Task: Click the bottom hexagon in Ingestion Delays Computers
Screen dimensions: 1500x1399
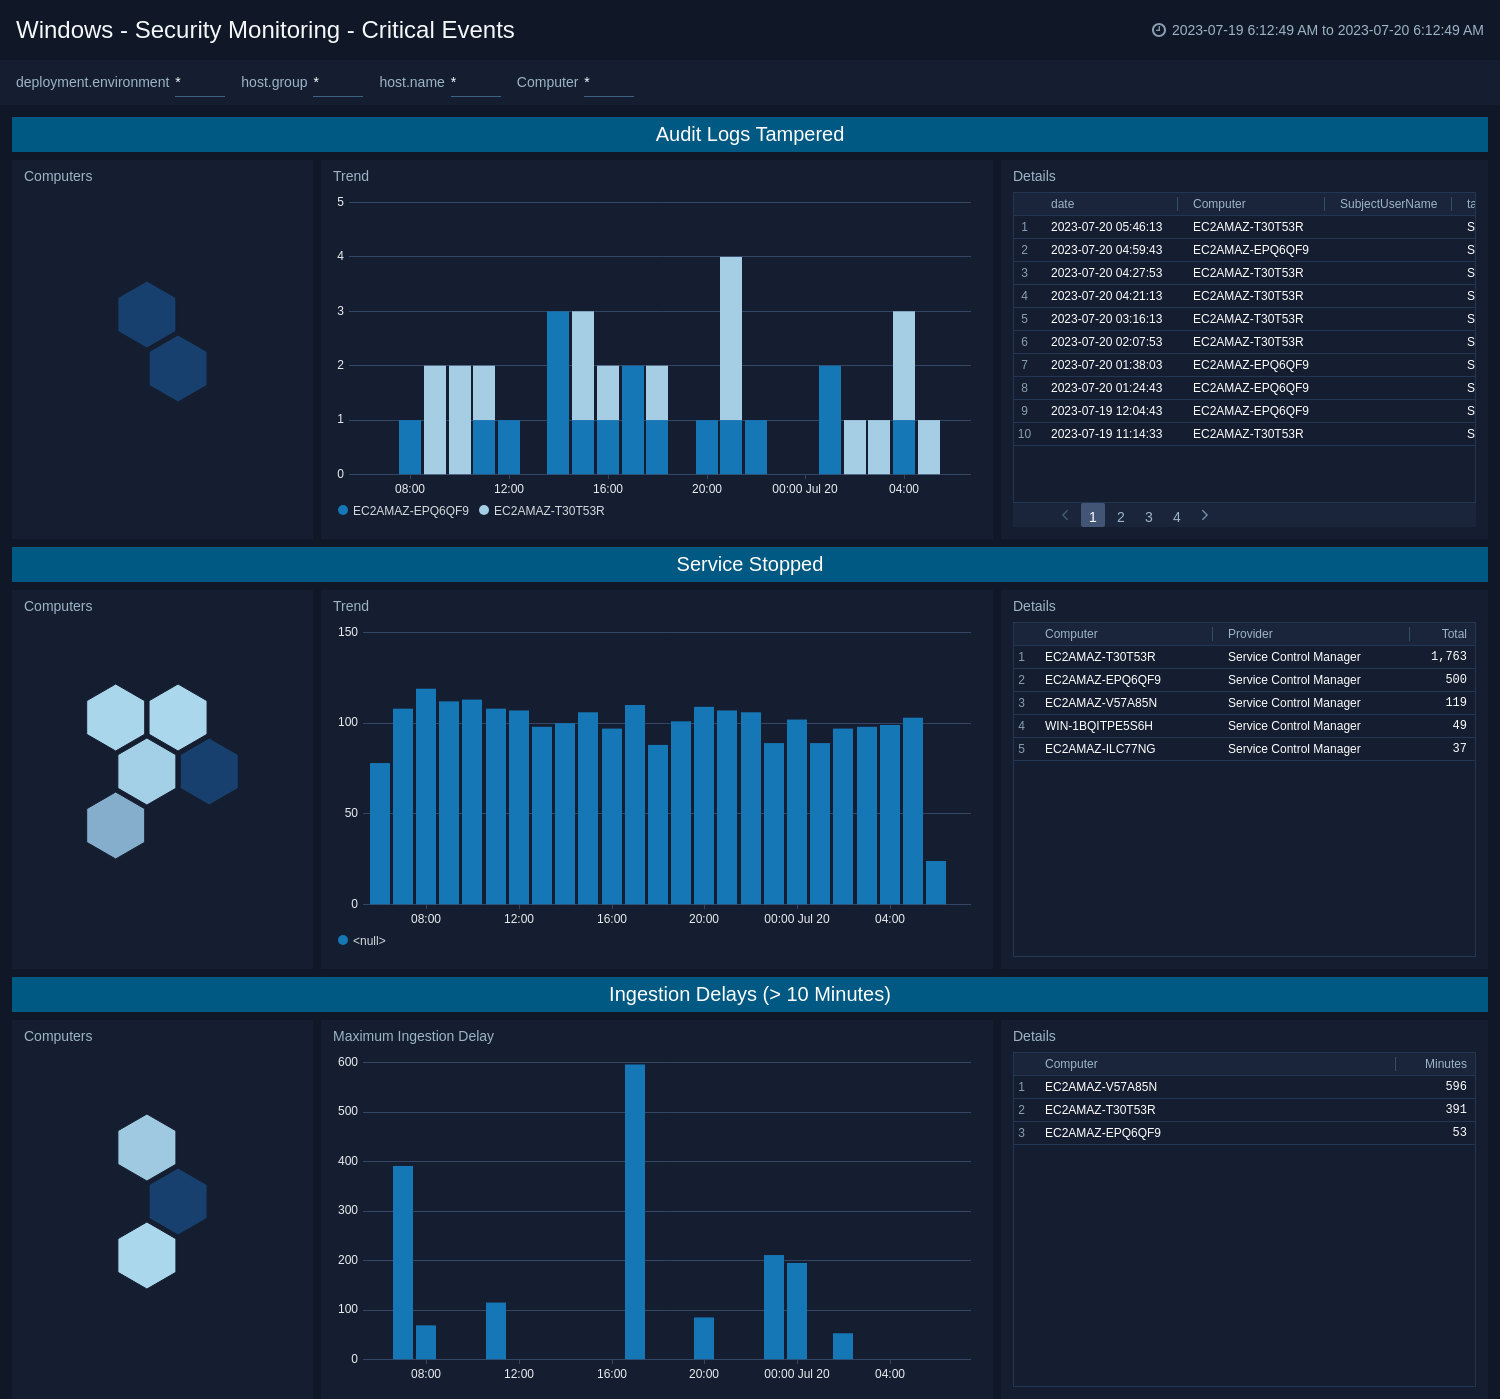Action: (x=147, y=1255)
